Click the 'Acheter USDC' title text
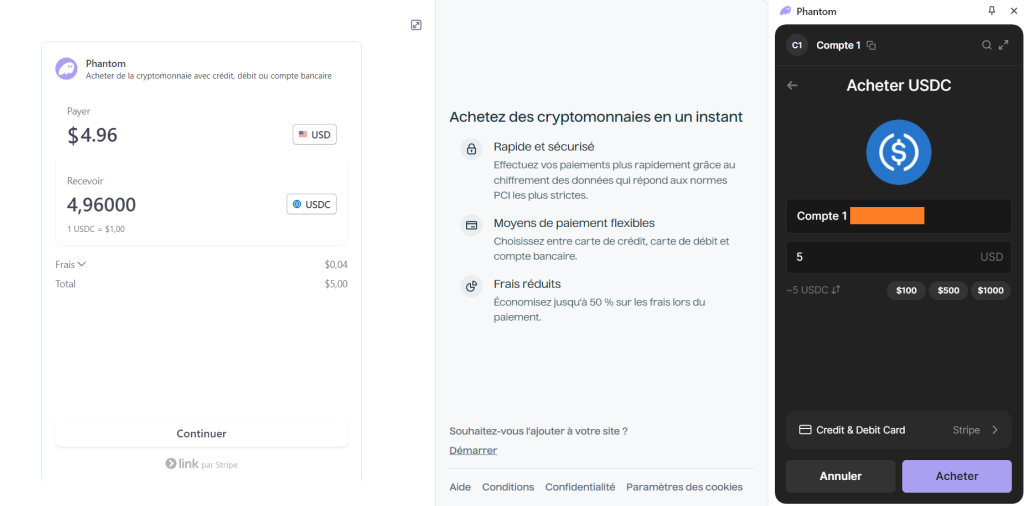The height and width of the screenshot is (506, 1024). pos(899,86)
